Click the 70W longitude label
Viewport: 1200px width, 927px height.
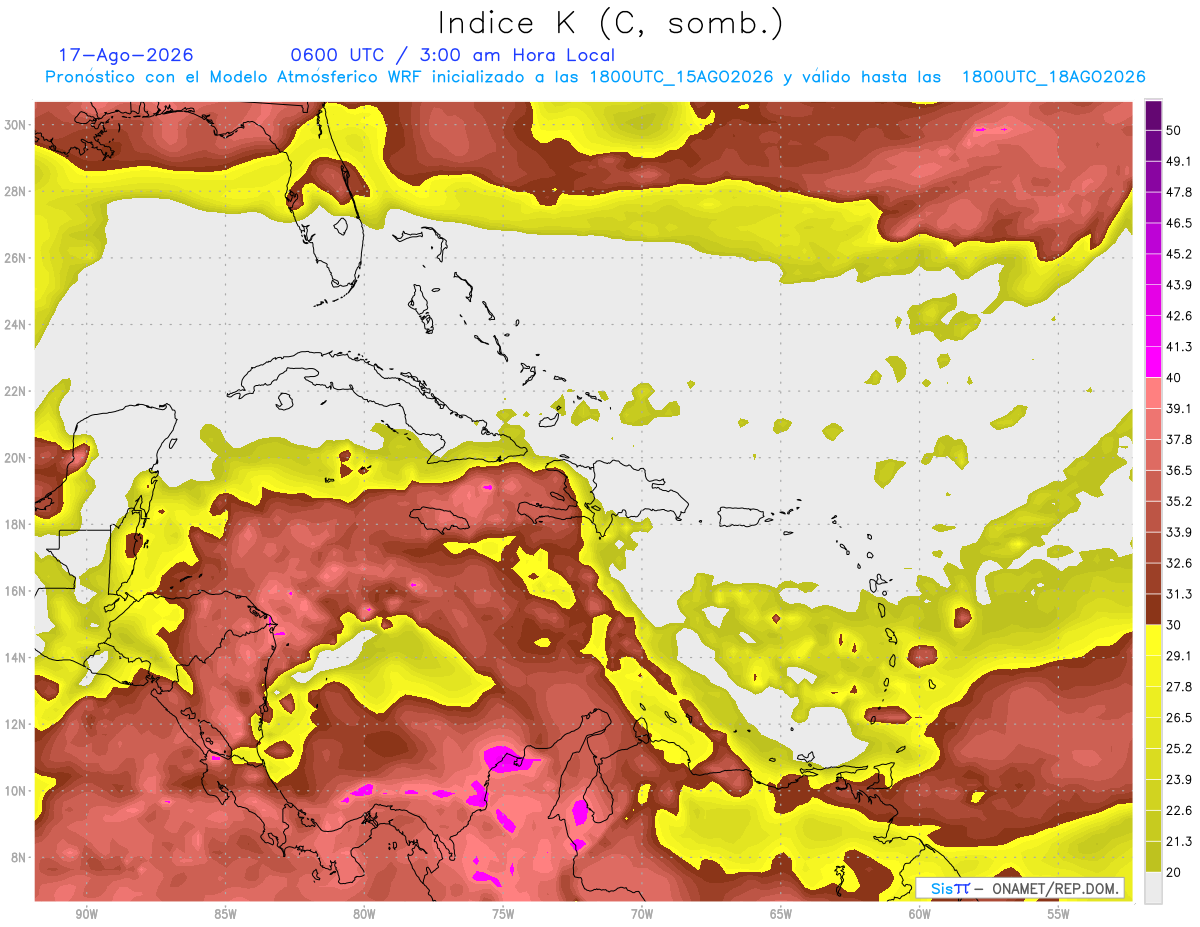642,914
